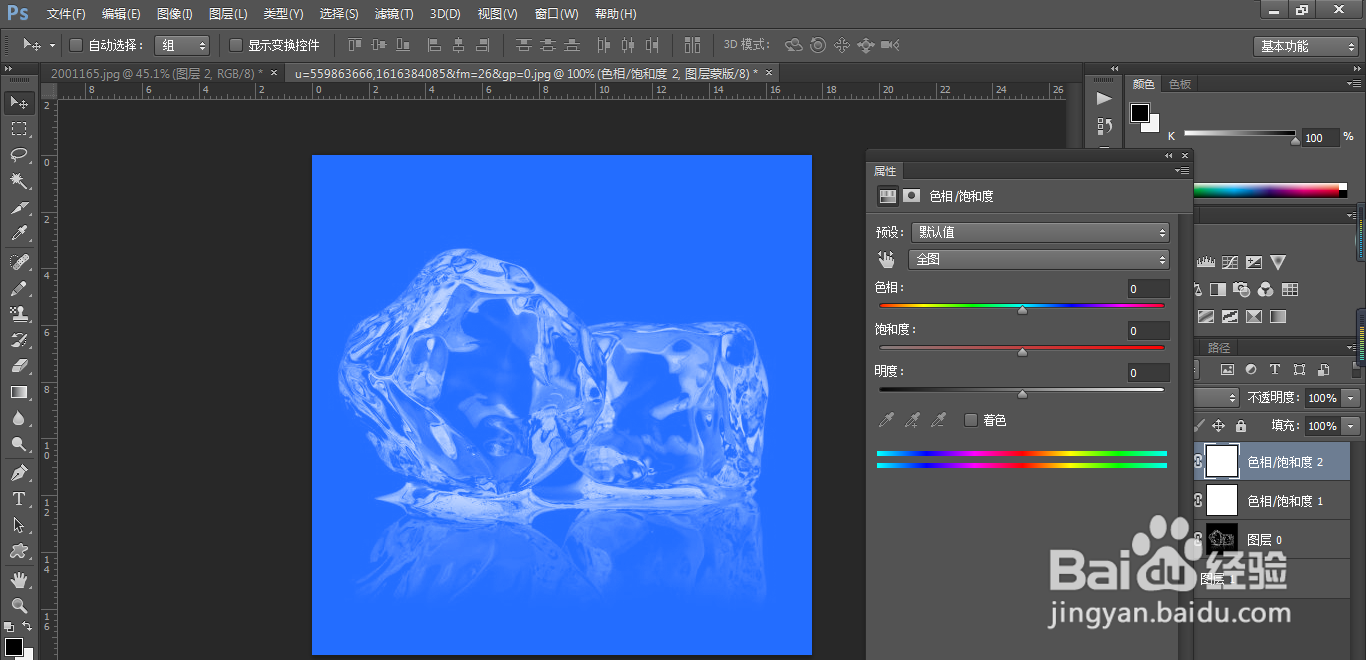Click the add-to-sample eyedropper in Properties
Screen dimensions: 1366x660
pyautogui.click(x=912, y=420)
